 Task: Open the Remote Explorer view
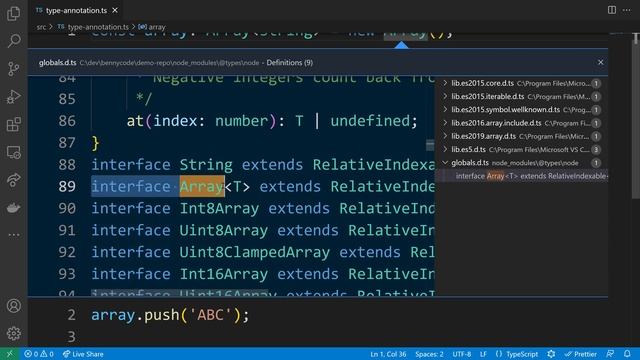coord(13,152)
